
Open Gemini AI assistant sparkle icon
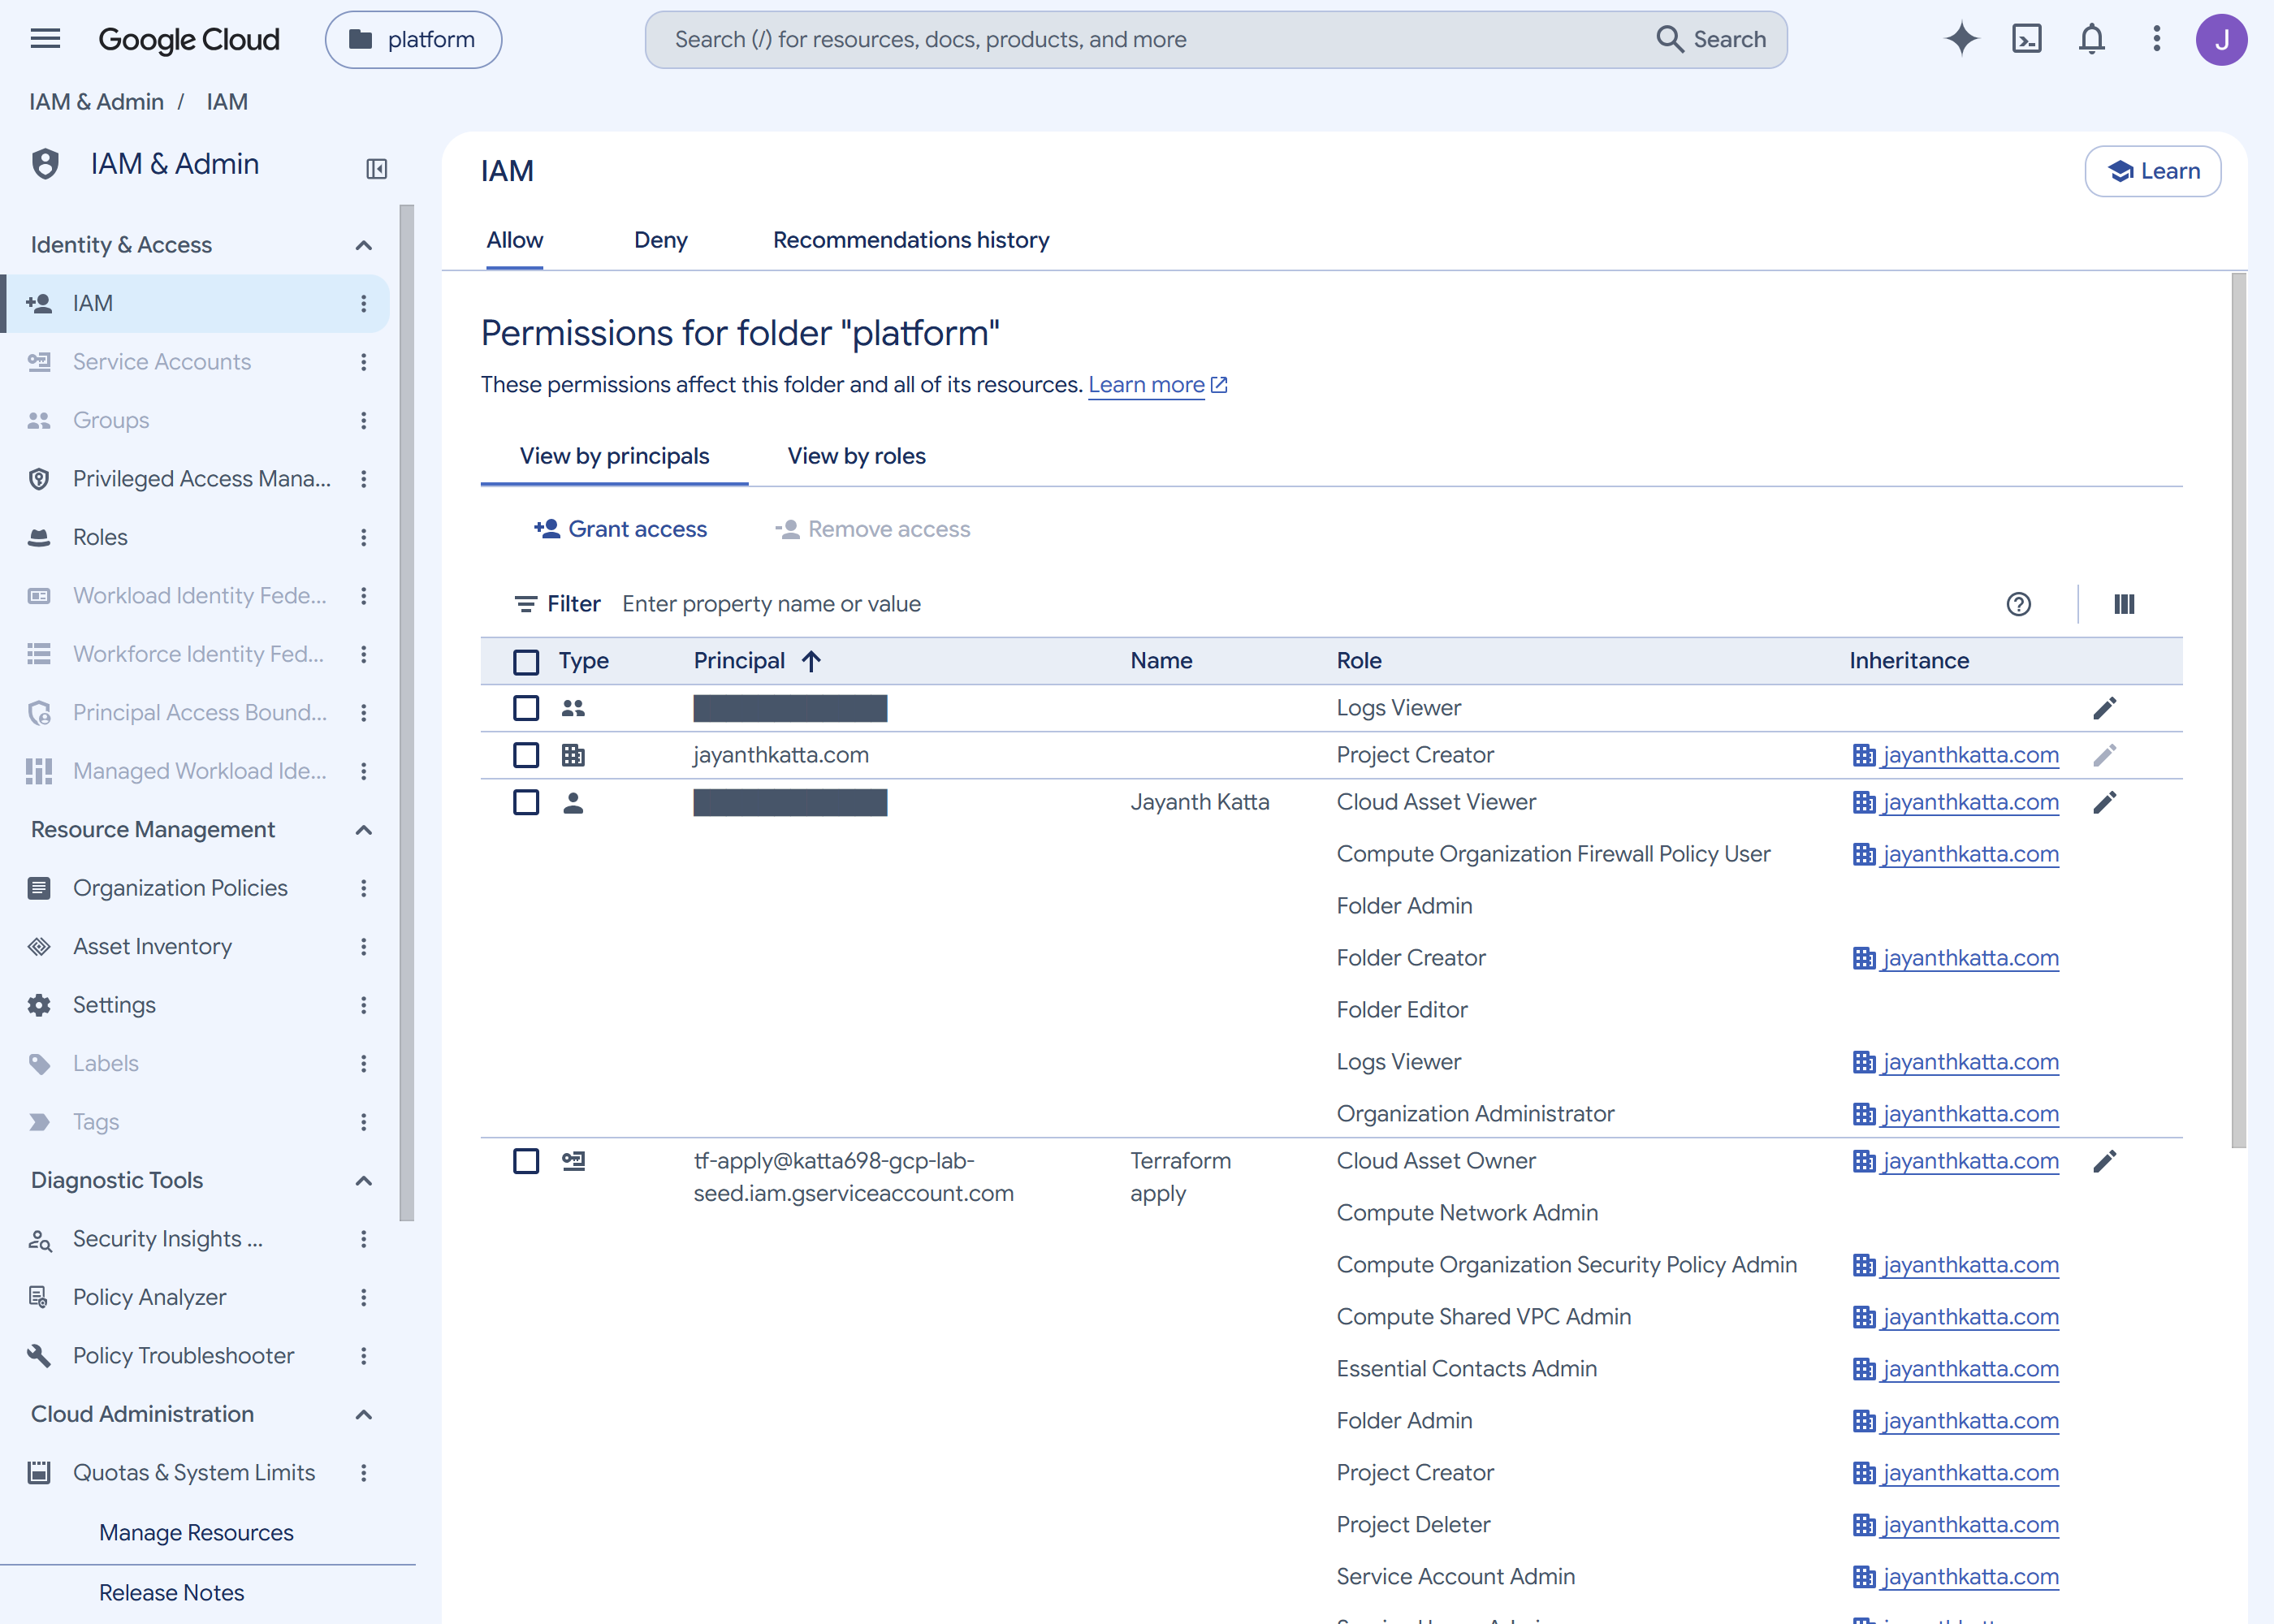[x=1961, y=39]
